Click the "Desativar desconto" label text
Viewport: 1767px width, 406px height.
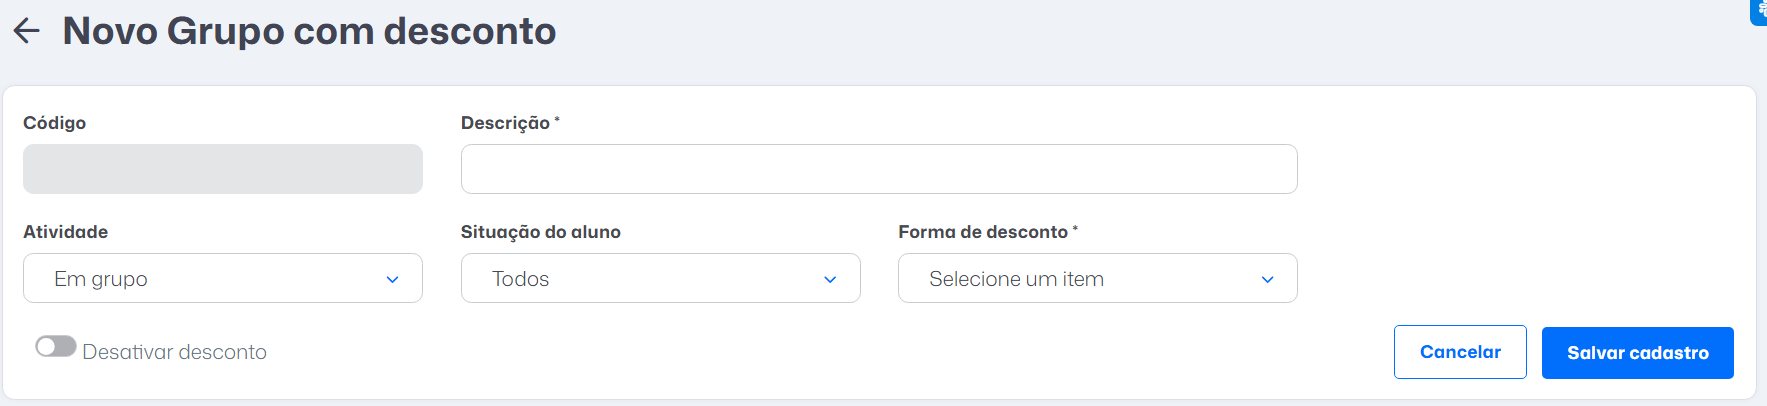point(174,352)
